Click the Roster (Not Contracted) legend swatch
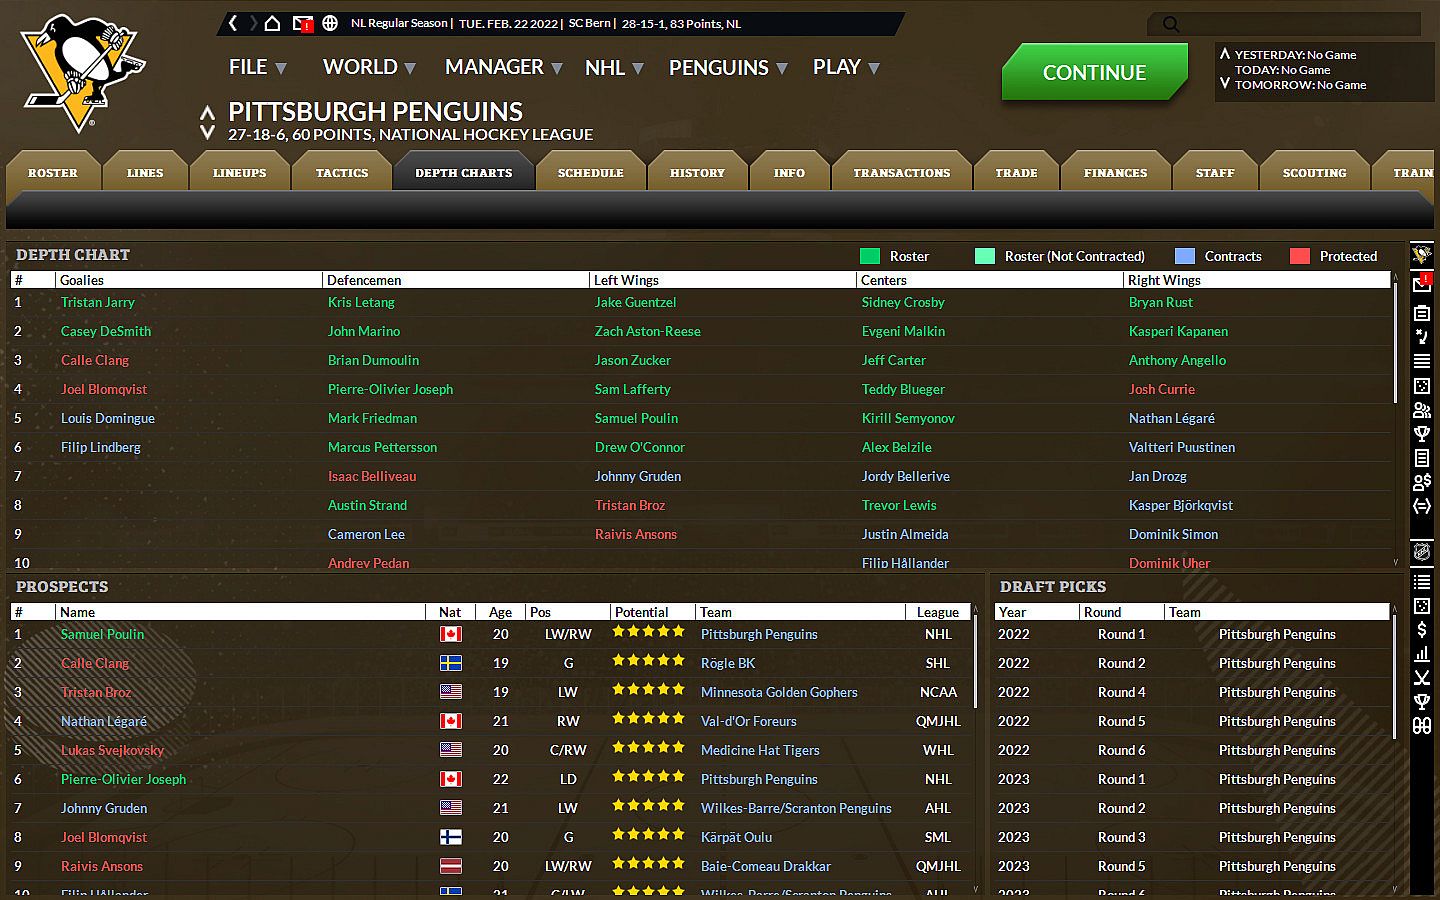1440x900 pixels. pos(985,256)
